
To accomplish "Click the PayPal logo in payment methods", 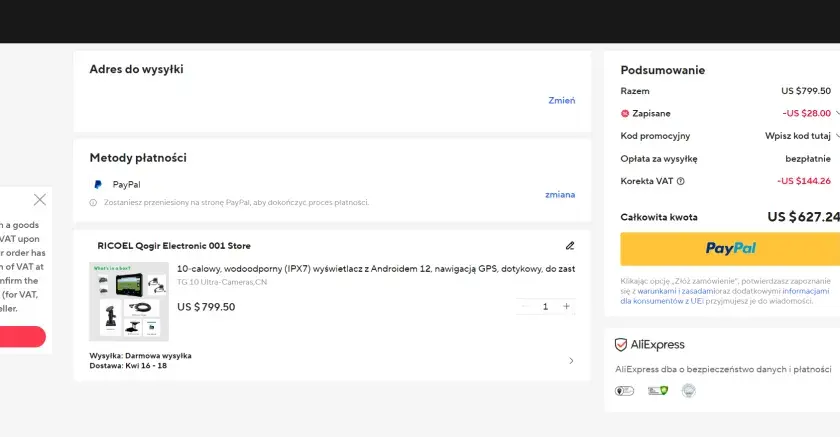I will click(x=98, y=185).
